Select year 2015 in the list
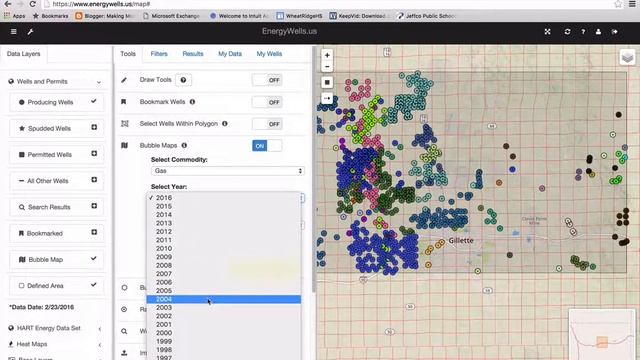The image size is (640, 360). click(x=224, y=206)
